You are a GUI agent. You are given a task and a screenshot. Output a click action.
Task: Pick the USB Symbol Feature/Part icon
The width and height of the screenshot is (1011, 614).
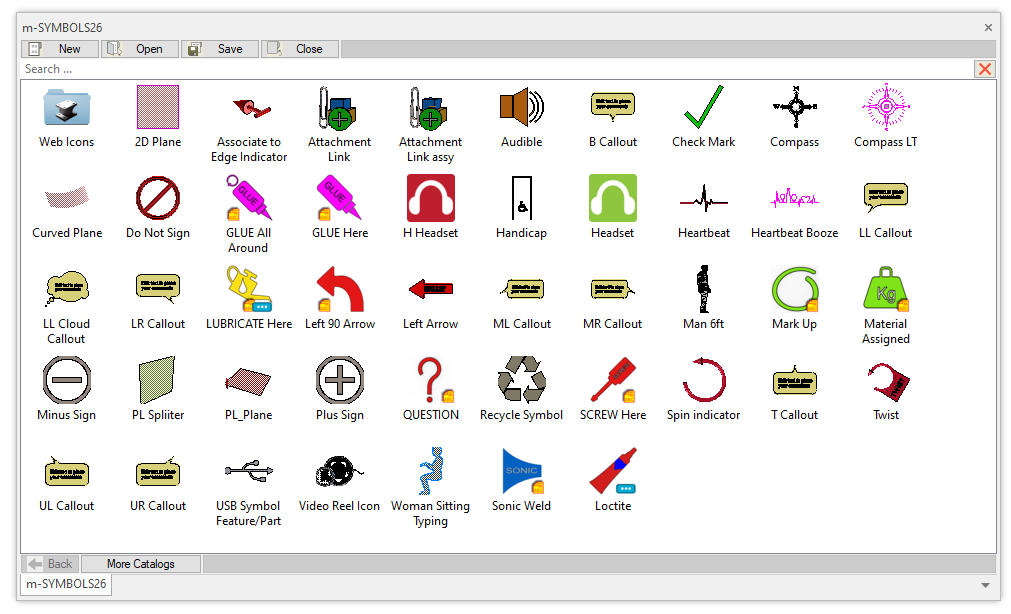(x=248, y=471)
